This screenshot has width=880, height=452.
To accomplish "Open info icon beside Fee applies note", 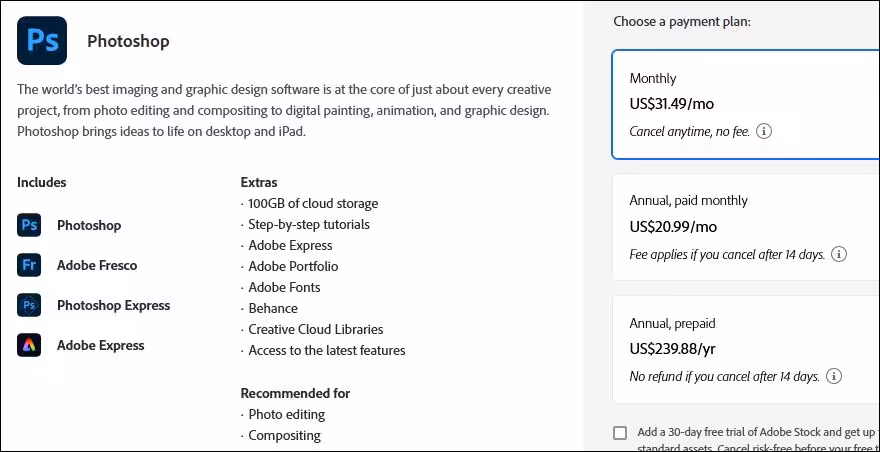I will (x=838, y=254).
